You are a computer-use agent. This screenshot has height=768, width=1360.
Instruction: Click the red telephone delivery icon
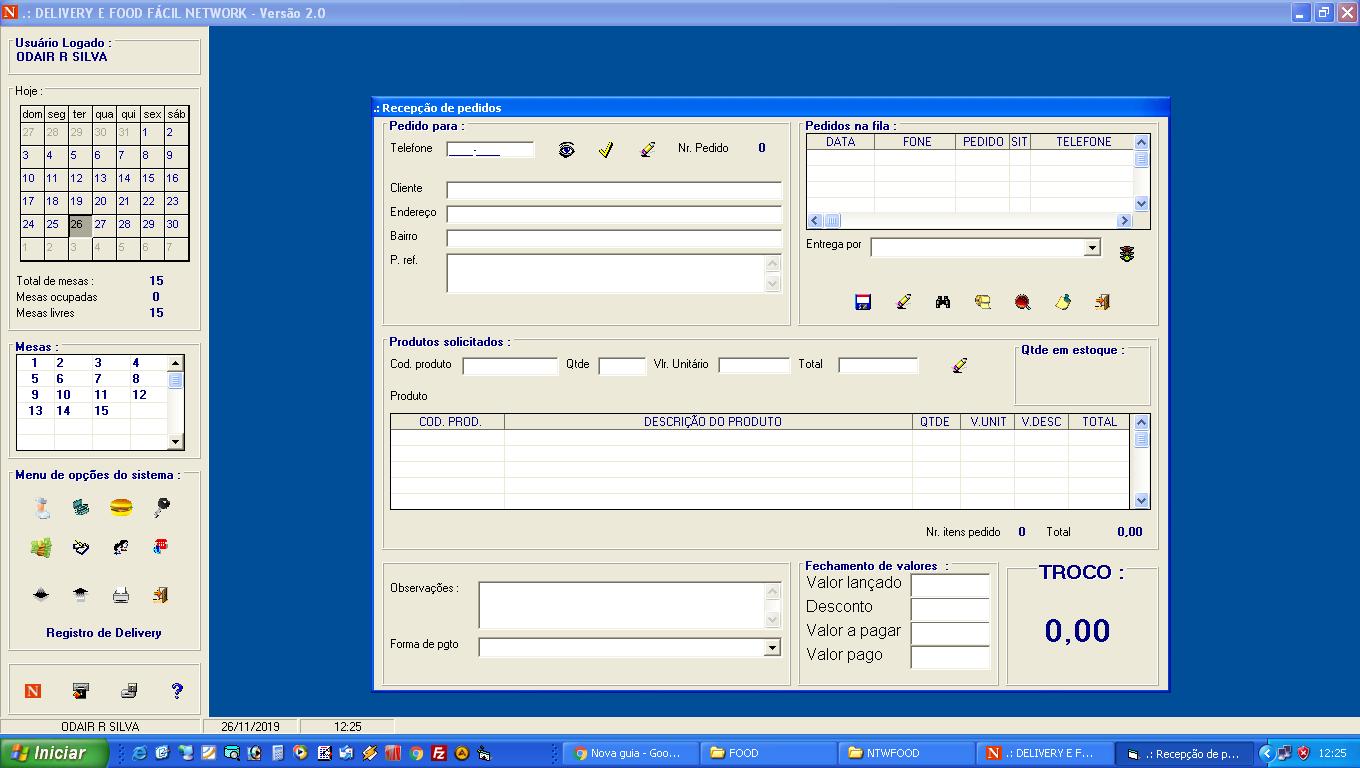pyautogui.click(x=160, y=546)
